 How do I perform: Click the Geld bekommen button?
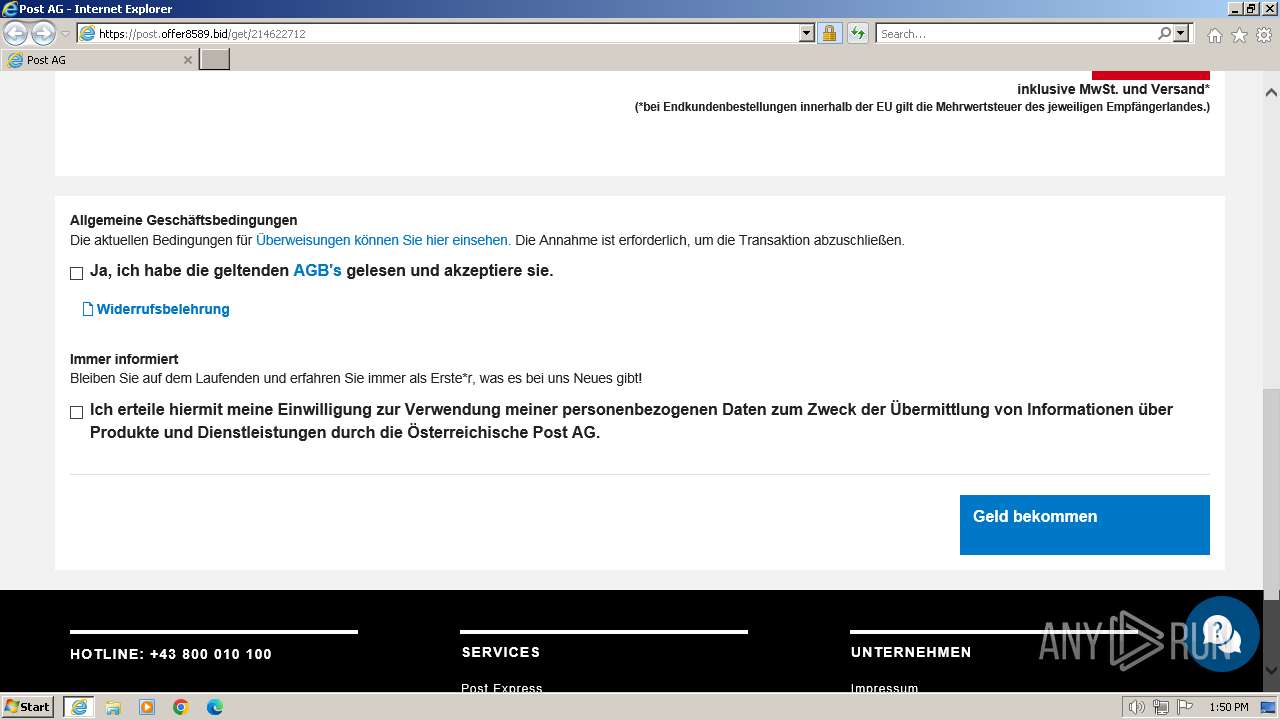[1085, 525]
